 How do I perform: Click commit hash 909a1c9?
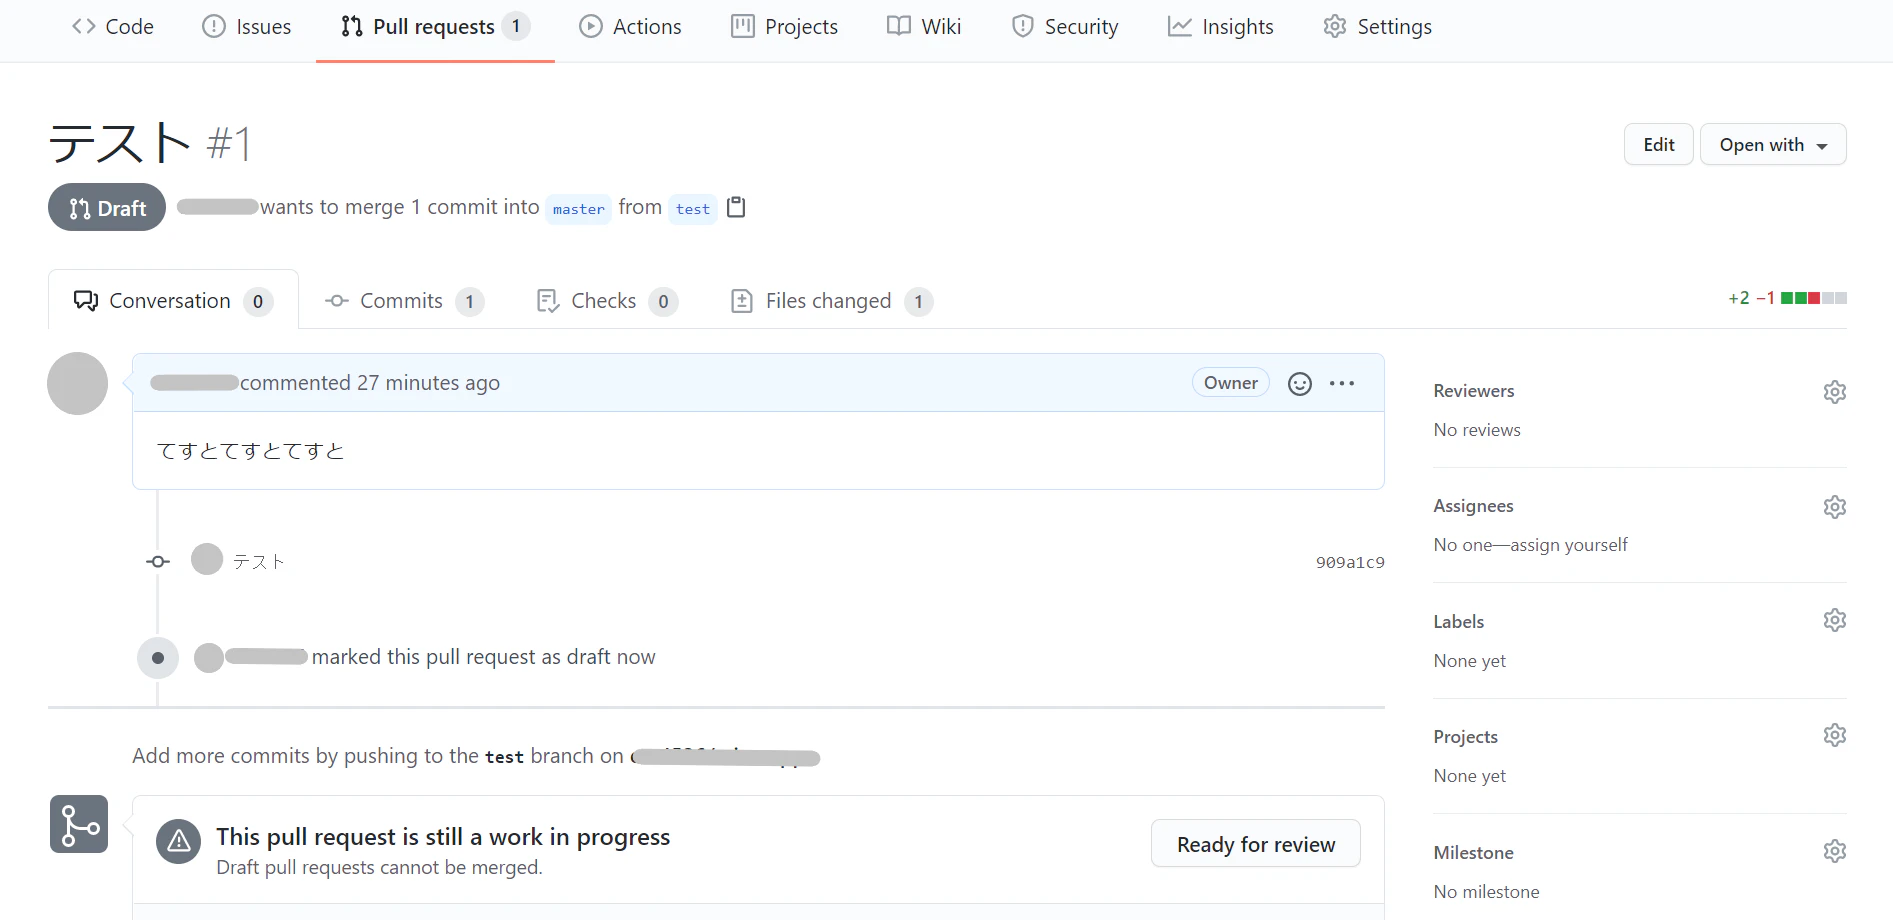1350,562
